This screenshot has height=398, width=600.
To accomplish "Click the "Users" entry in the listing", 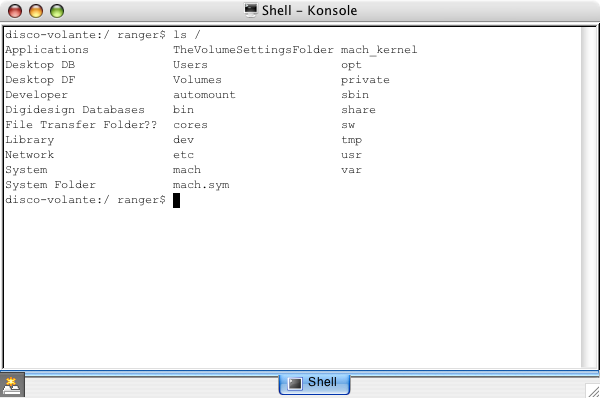I will click(190, 65).
